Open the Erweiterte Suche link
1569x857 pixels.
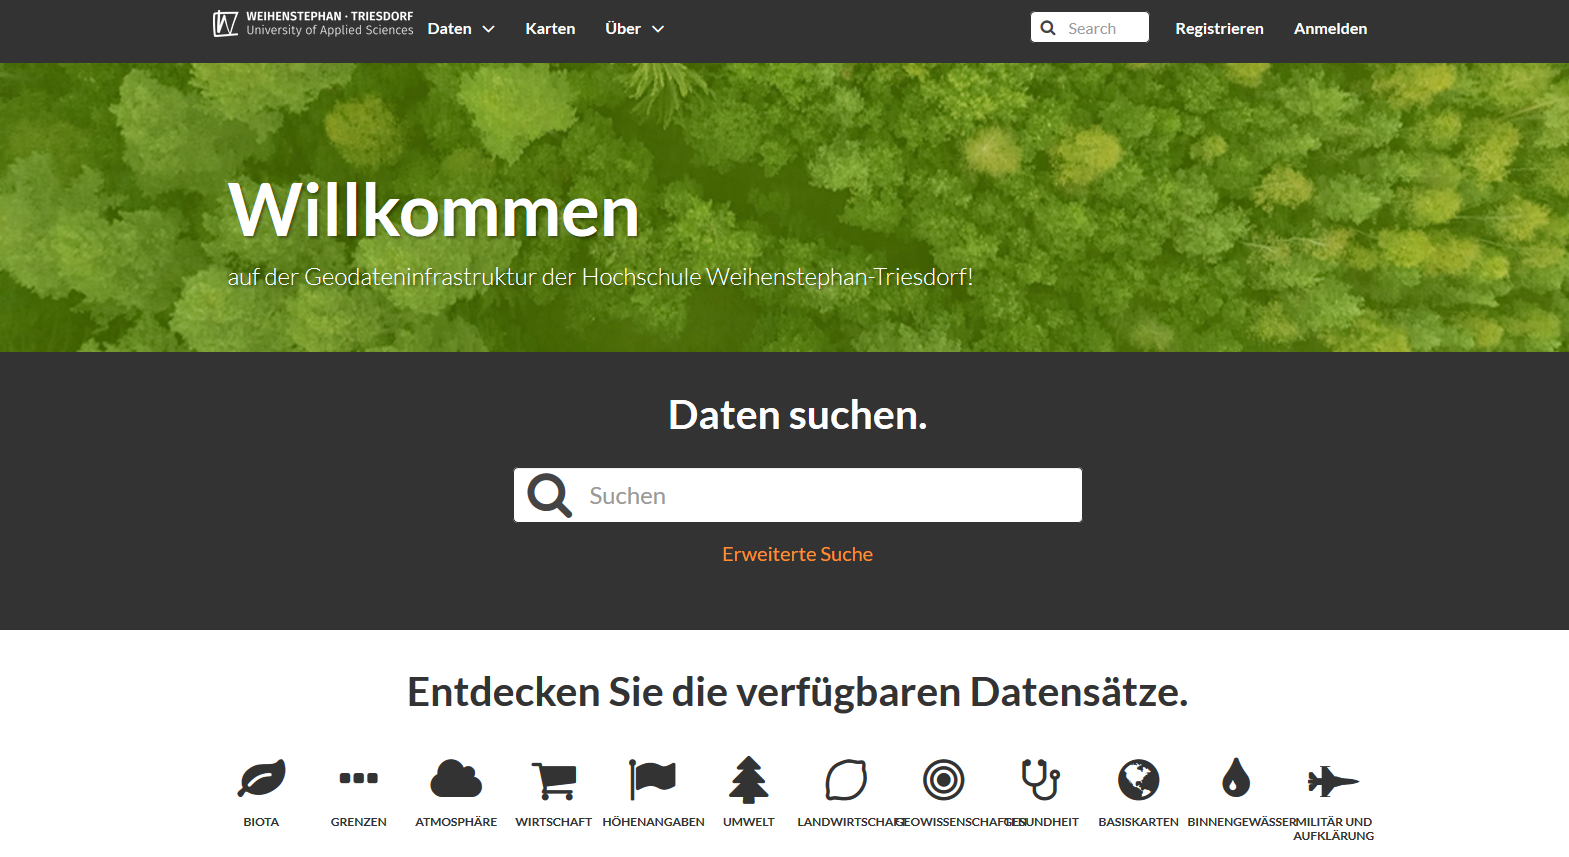tap(797, 554)
